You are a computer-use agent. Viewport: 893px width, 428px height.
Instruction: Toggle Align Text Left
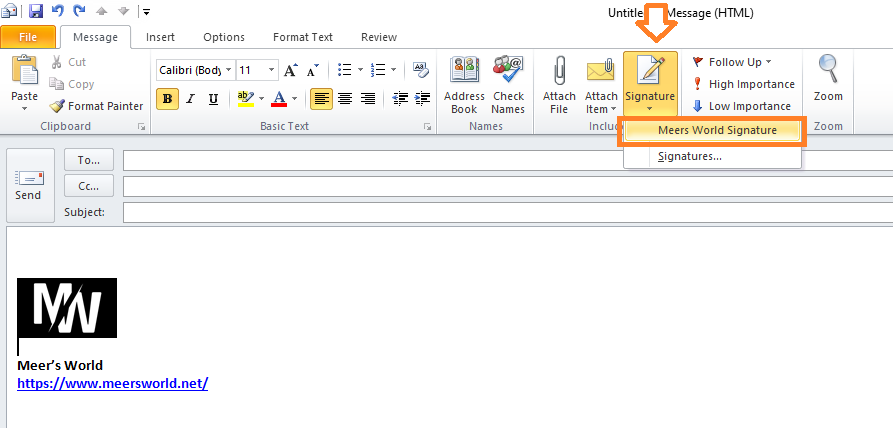322,99
